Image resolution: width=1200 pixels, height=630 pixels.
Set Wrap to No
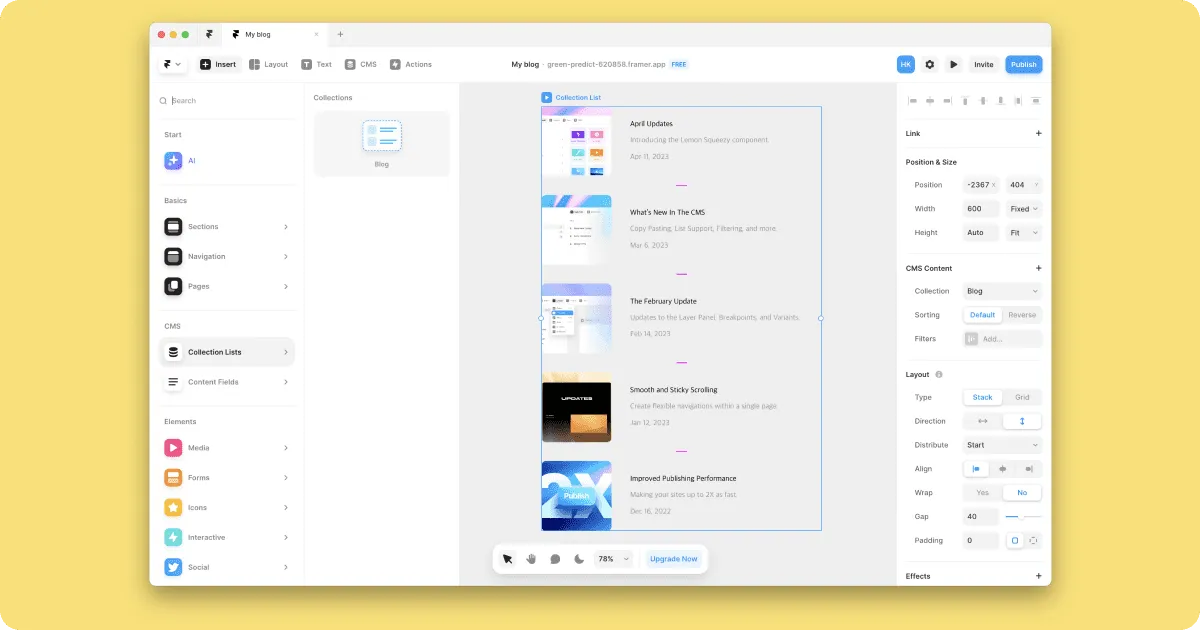[x=1022, y=493]
